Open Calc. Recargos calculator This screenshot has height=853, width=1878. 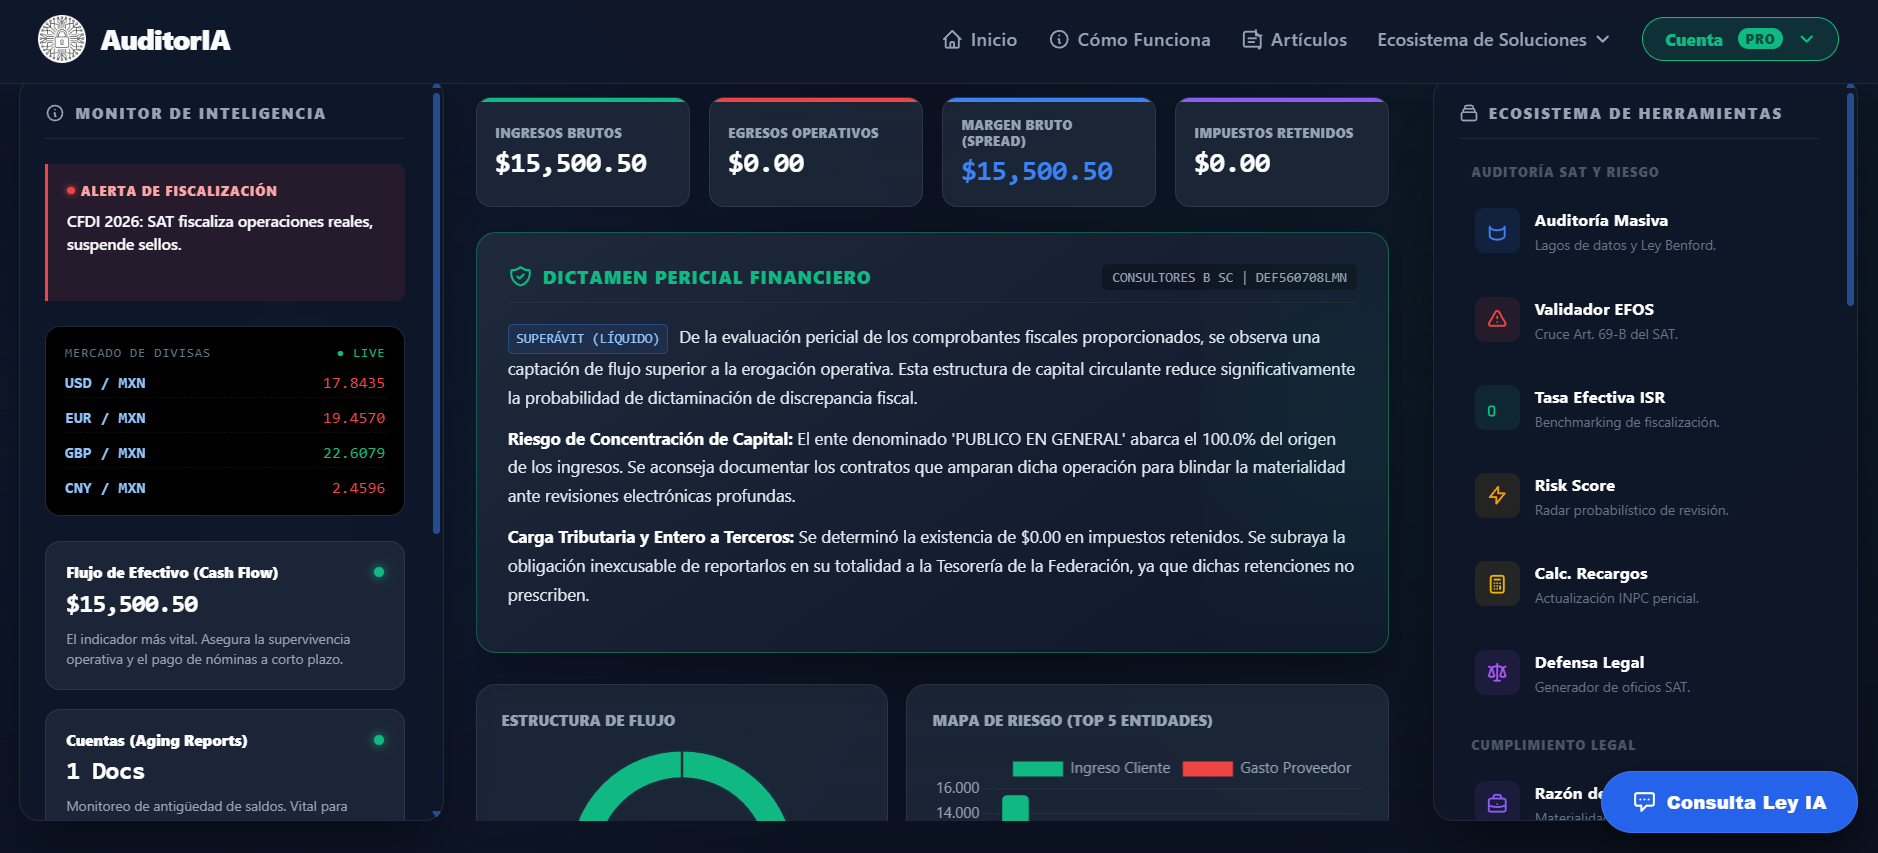point(1640,584)
